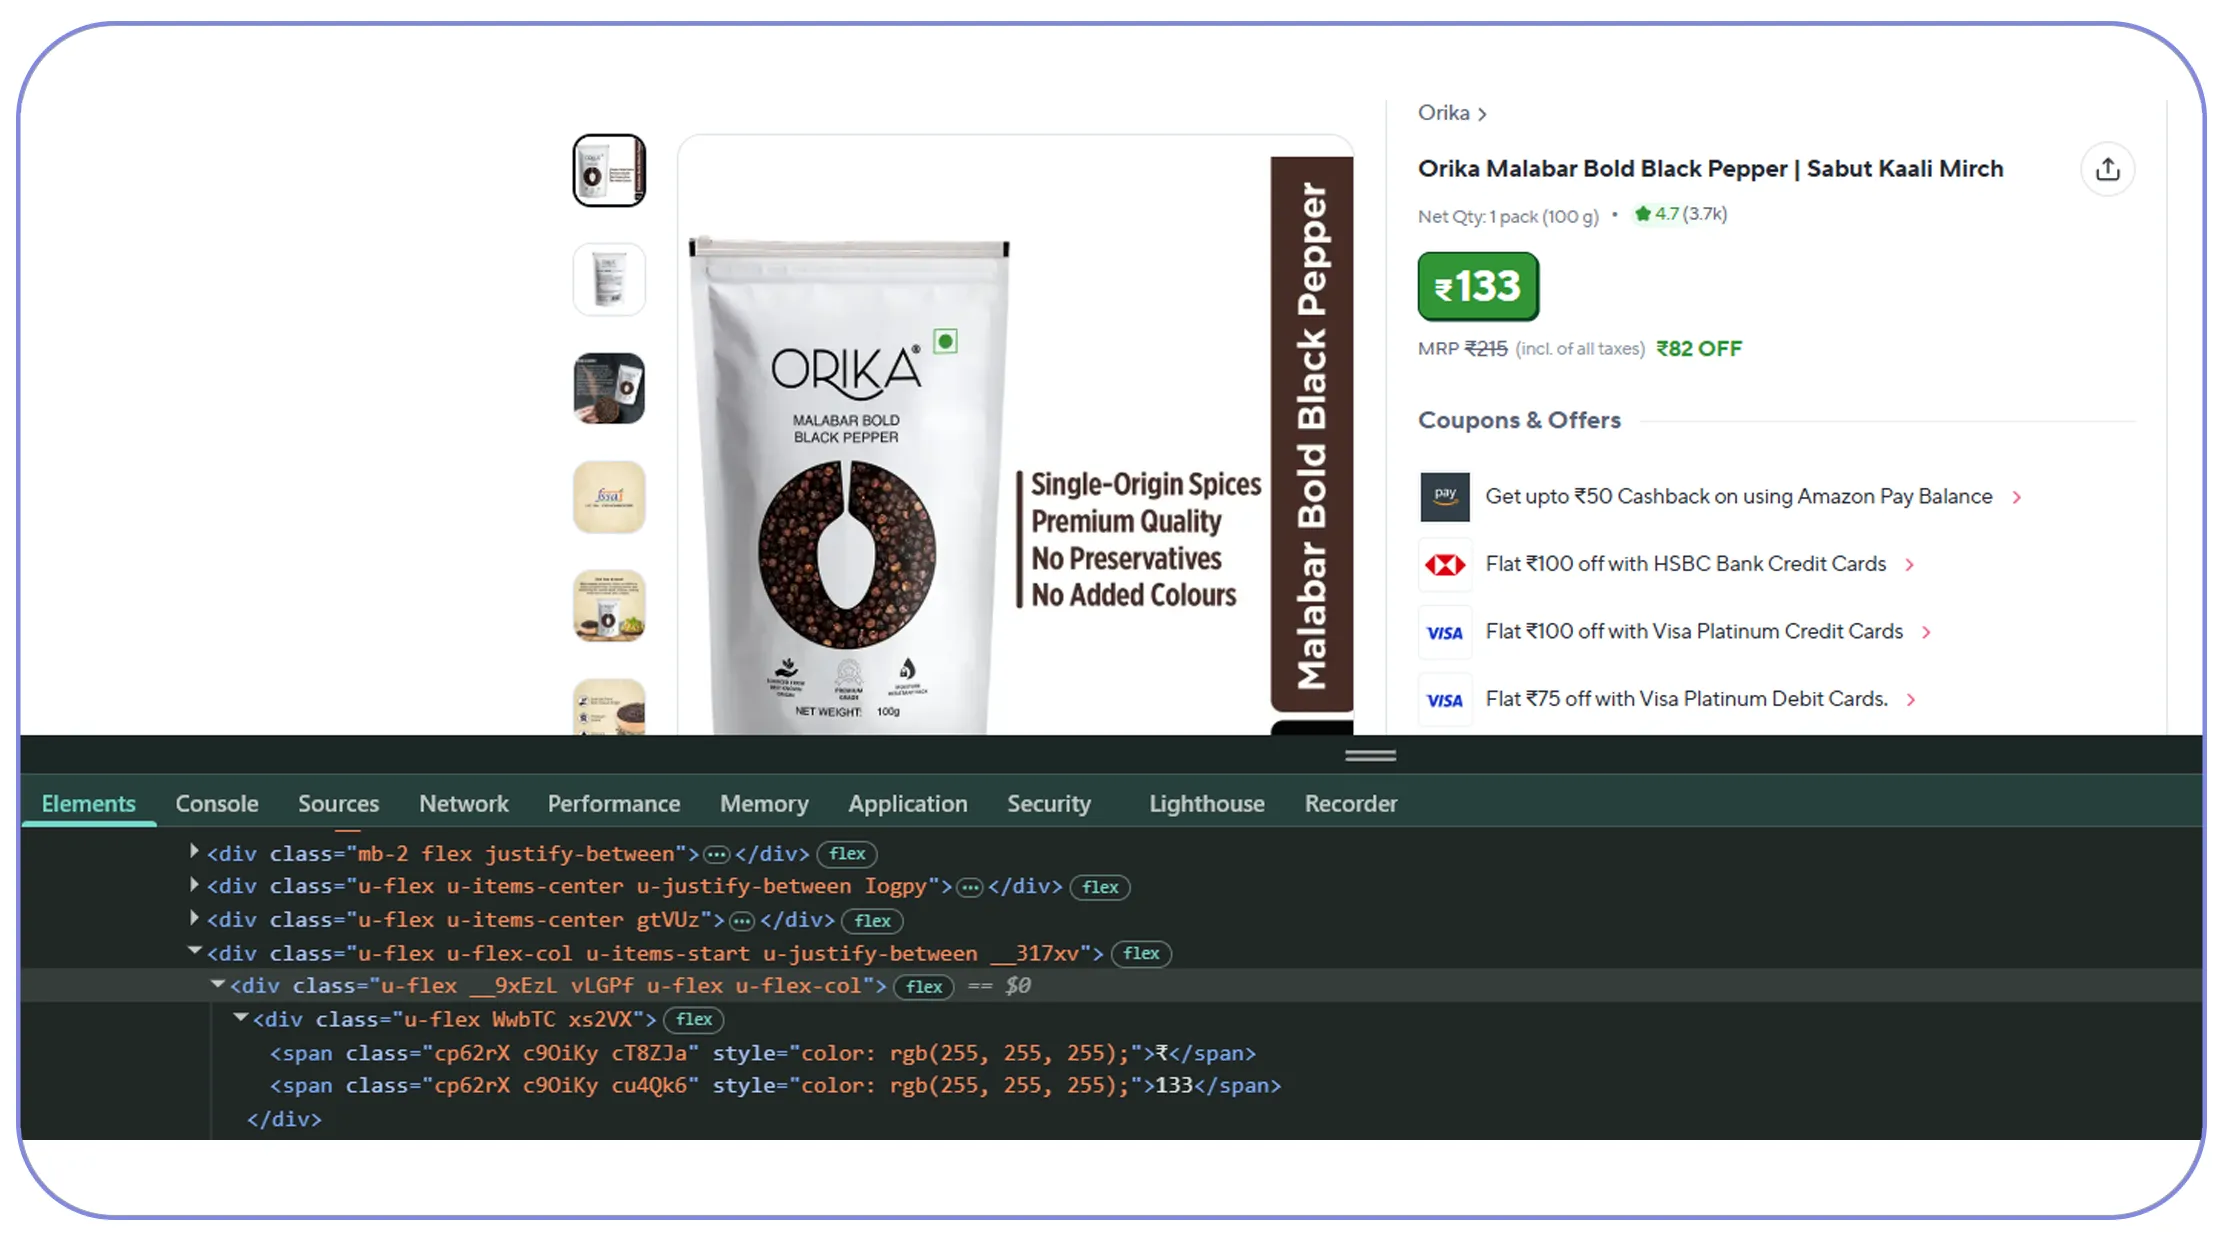Switch to the Console tab
2223x1240 pixels.
[x=217, y=804]
